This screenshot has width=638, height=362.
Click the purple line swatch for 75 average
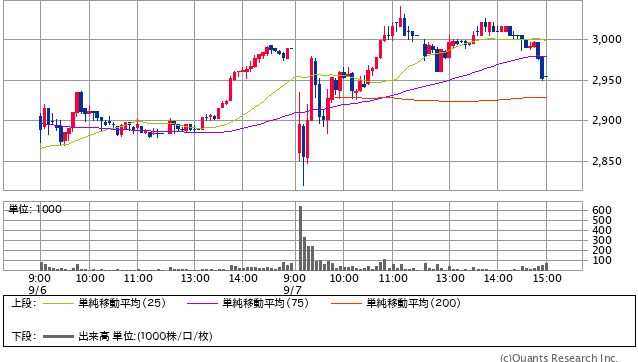[x=202, y=304]
